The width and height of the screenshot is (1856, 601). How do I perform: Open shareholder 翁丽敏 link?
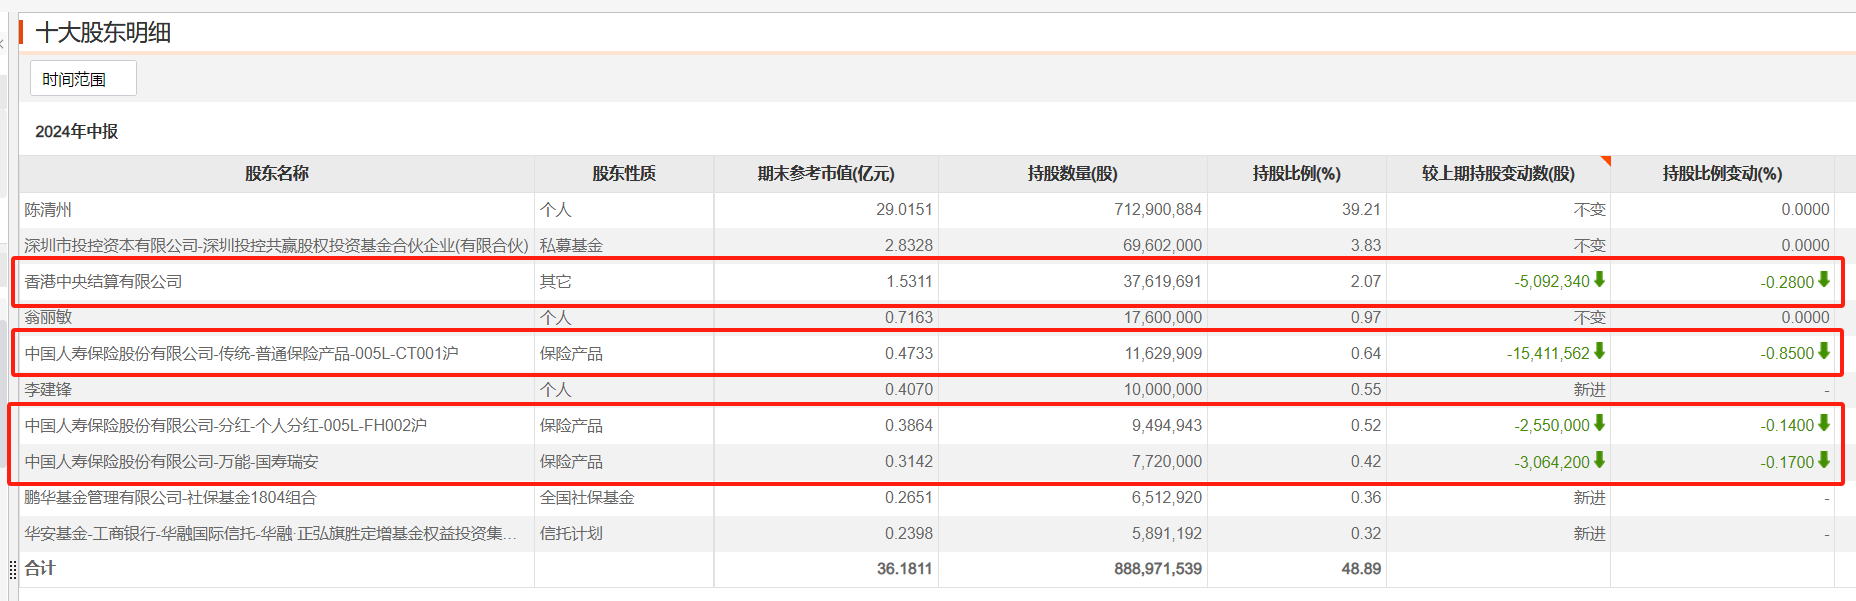tap(48, 318)
